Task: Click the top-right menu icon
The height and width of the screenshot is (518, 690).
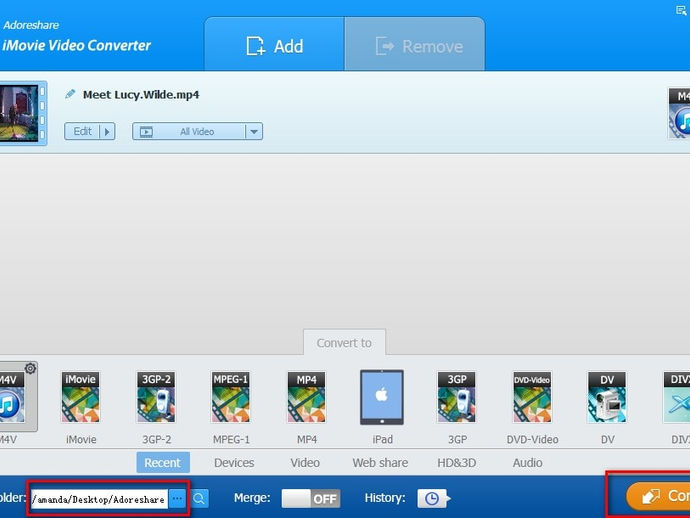Action: click(681, 11)
